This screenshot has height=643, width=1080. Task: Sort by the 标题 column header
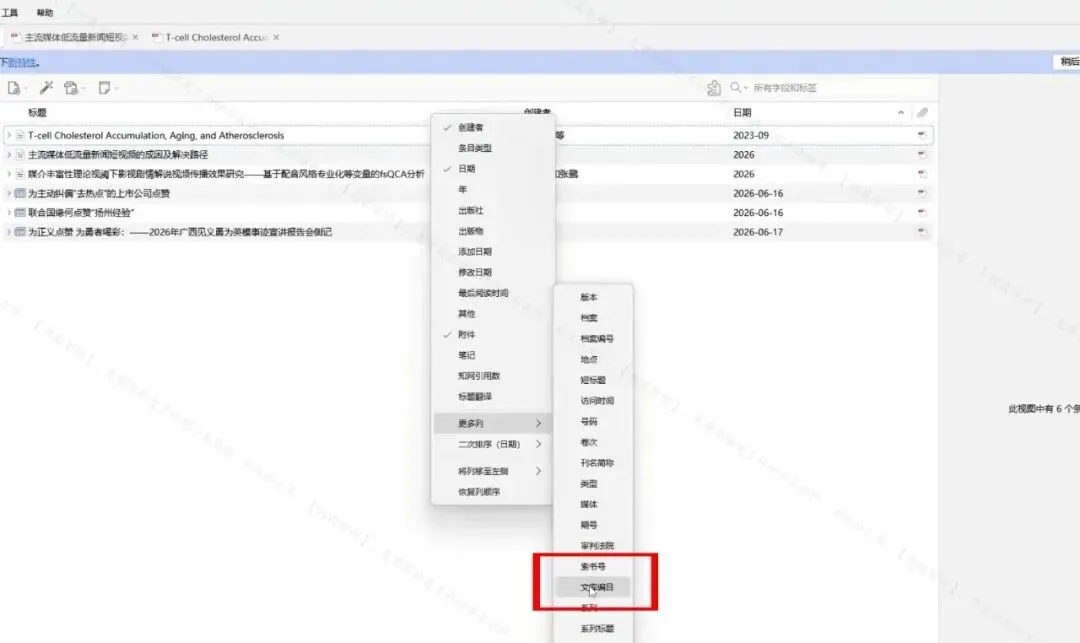[x=37, y=112]
